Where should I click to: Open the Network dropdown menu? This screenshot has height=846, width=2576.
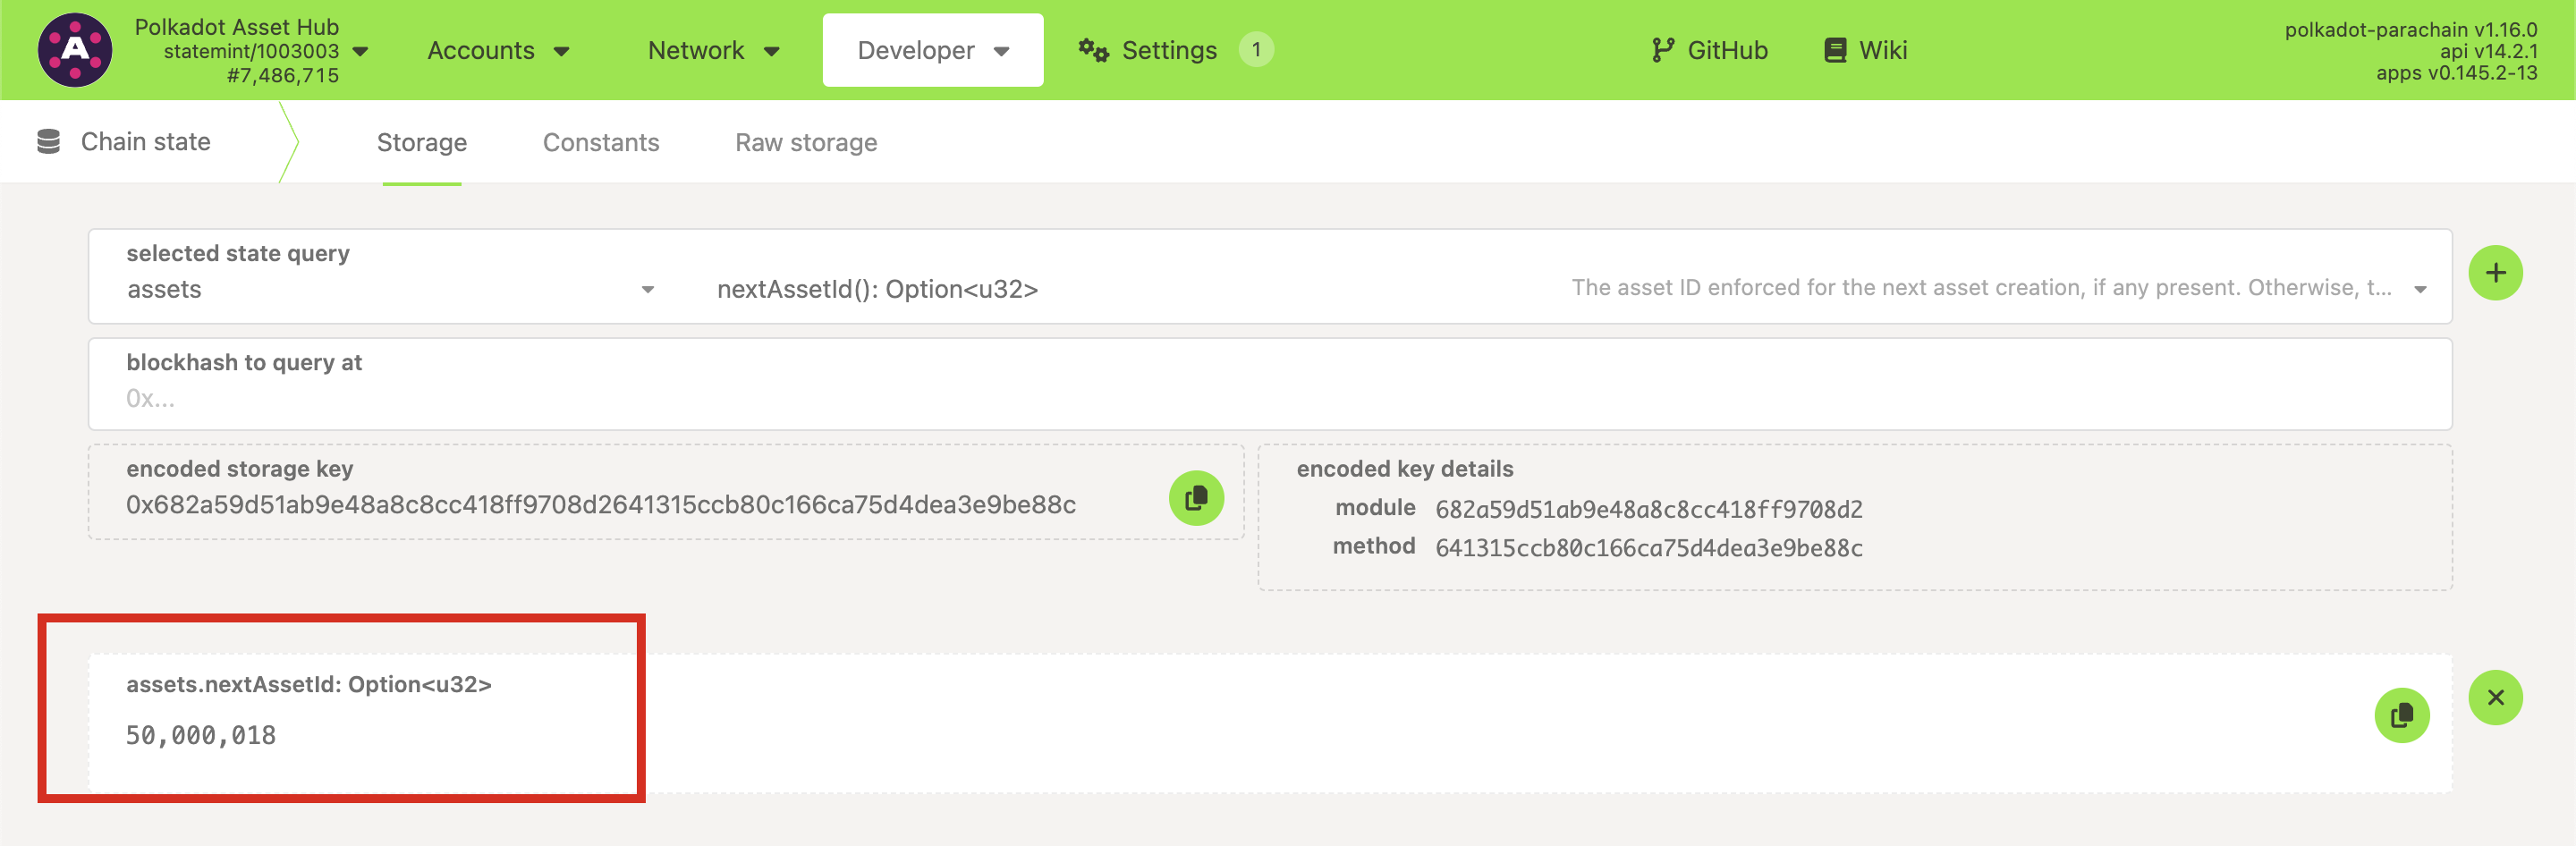pos(713,50)
